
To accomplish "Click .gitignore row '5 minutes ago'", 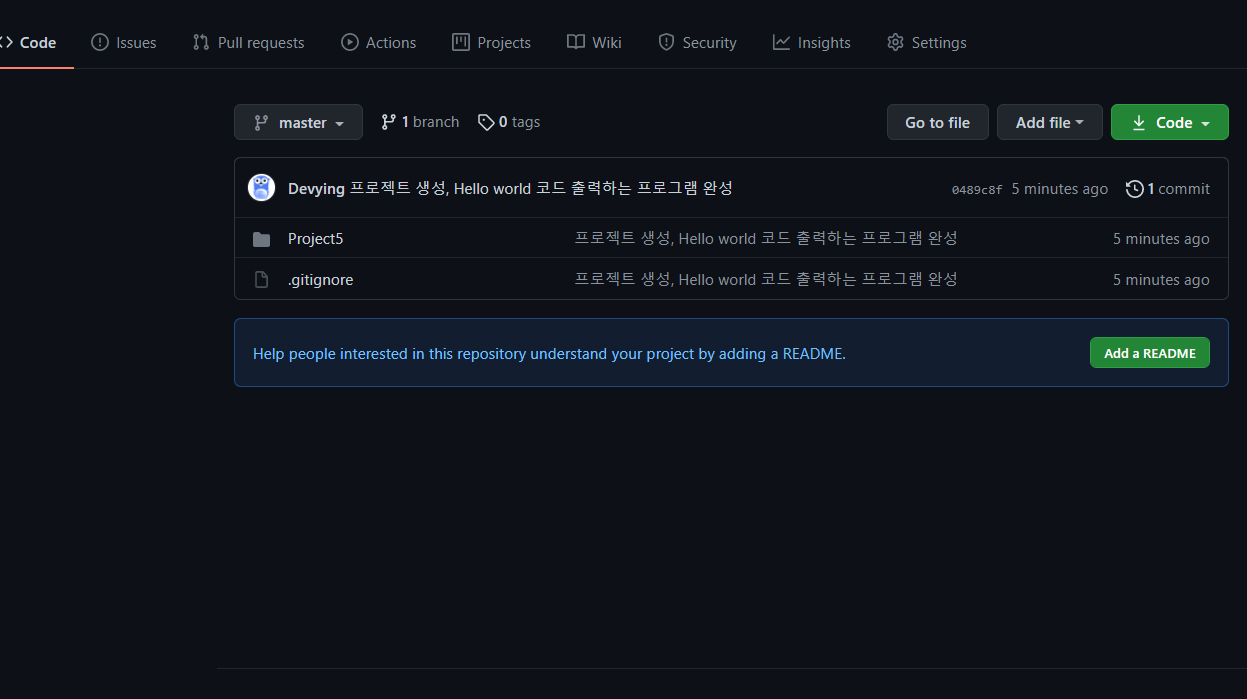I will pyautogui.click(x=1161, y=280).
